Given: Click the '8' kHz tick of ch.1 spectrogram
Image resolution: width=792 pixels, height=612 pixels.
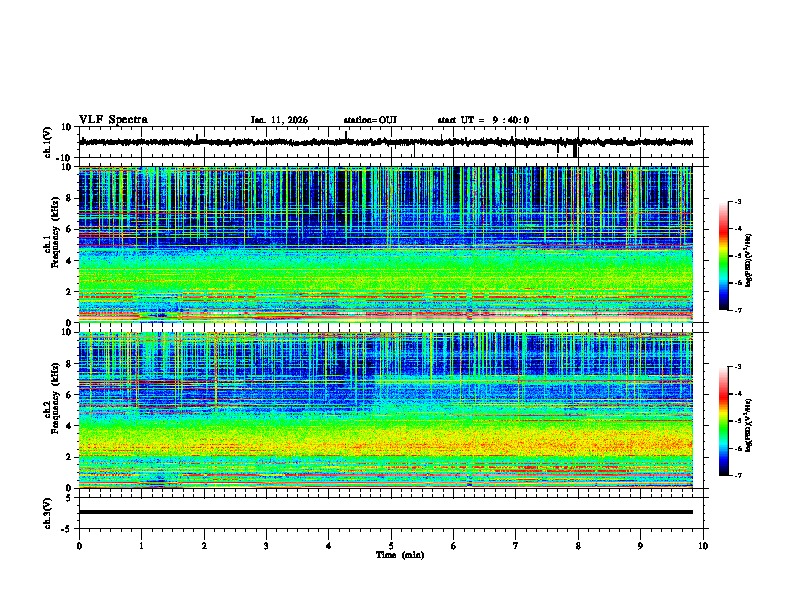Looking at the screenshot, I should click(x=70, y=198).
